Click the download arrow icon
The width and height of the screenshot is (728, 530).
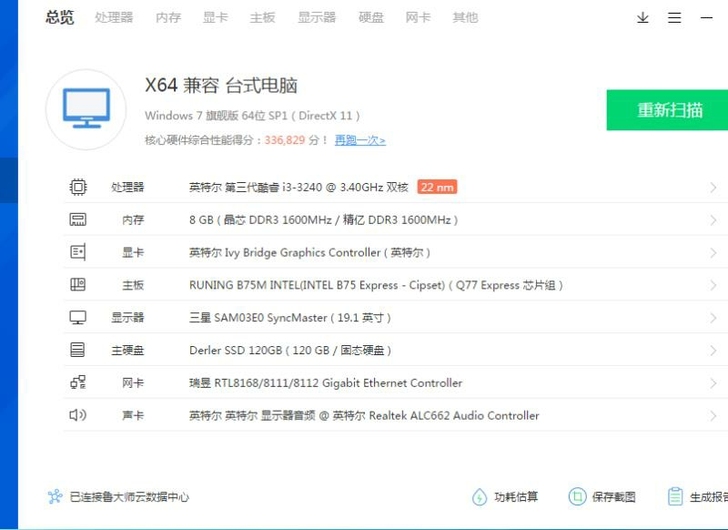[643, 18]
